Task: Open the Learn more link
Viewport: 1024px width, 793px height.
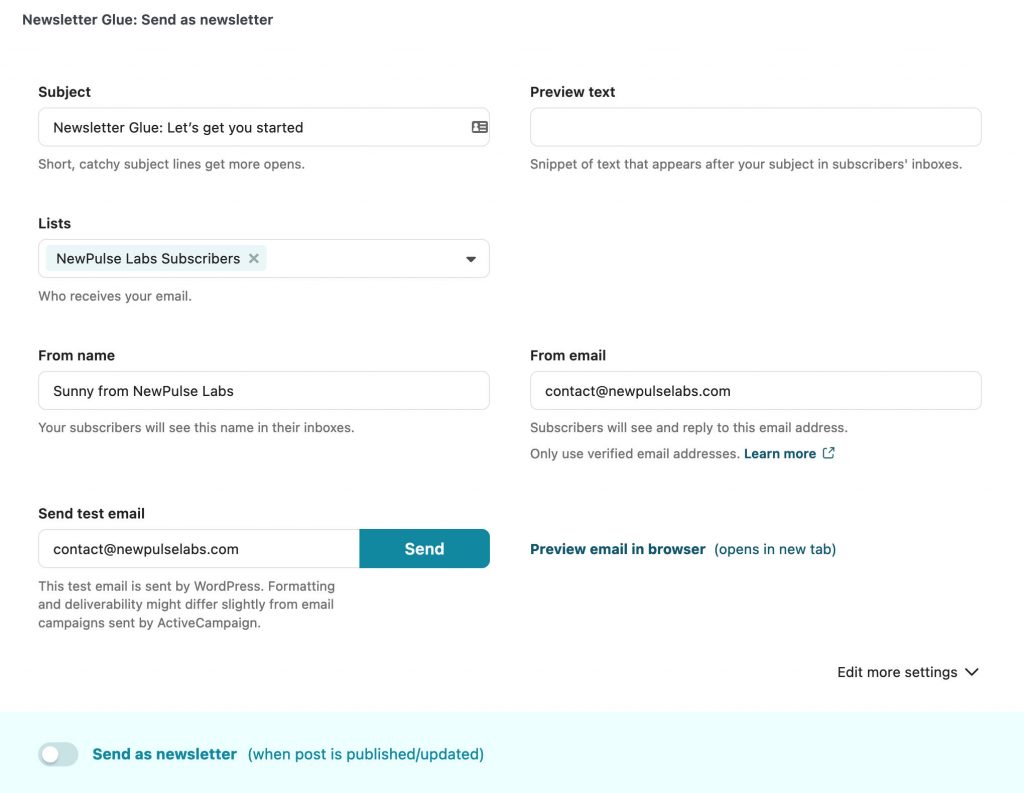Action: pos(779,453)
